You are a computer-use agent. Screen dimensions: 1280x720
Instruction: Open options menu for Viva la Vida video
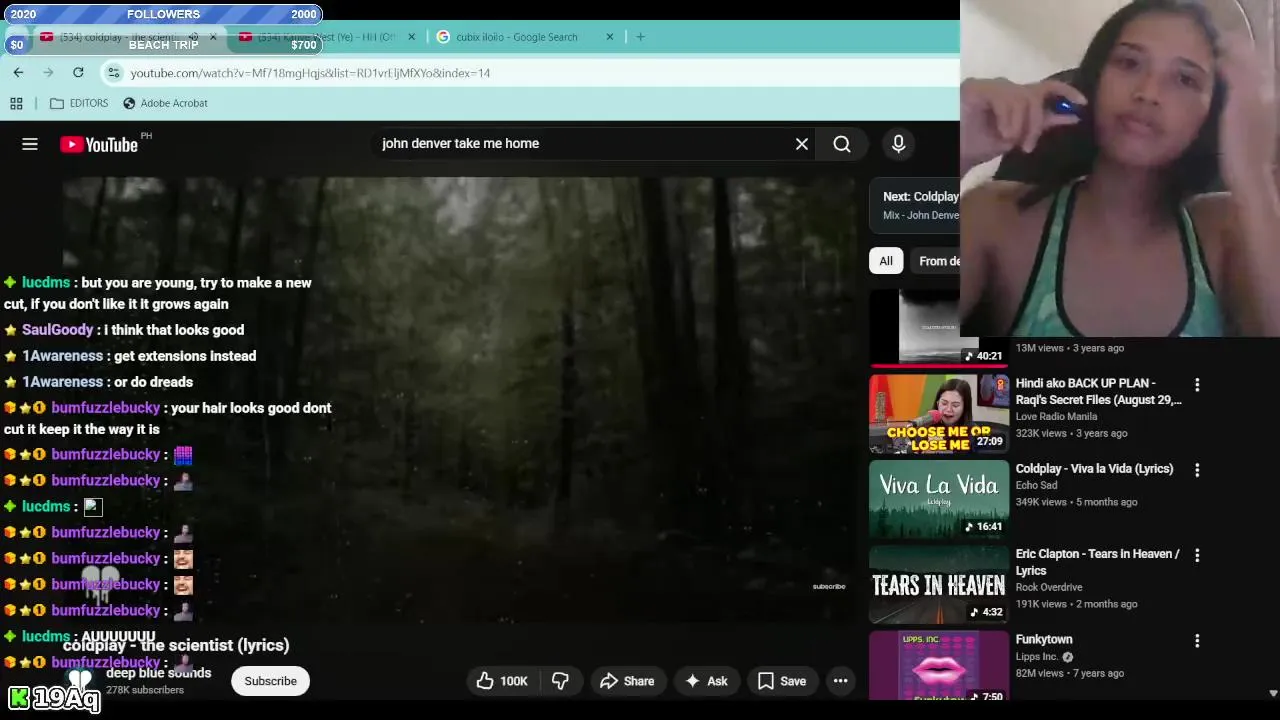(x=1197, y=469)
